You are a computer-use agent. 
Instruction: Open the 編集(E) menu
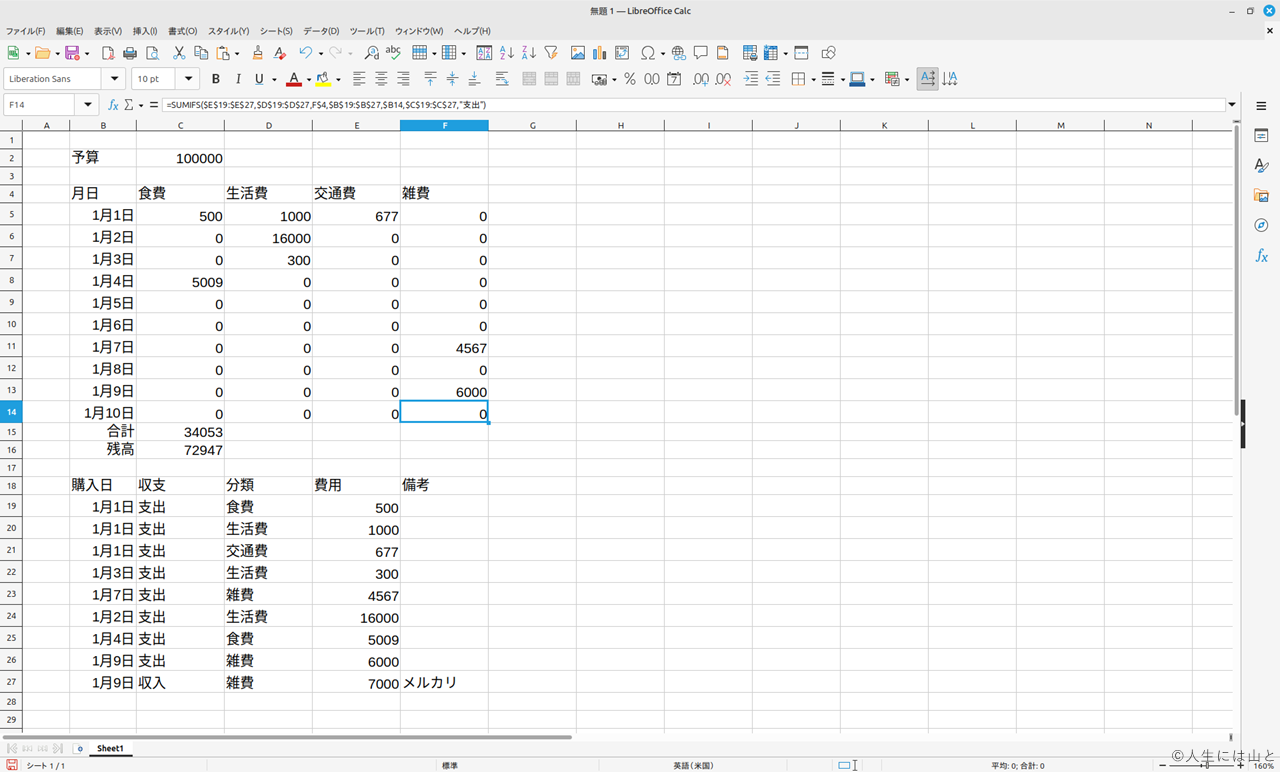tap(70, 31)
